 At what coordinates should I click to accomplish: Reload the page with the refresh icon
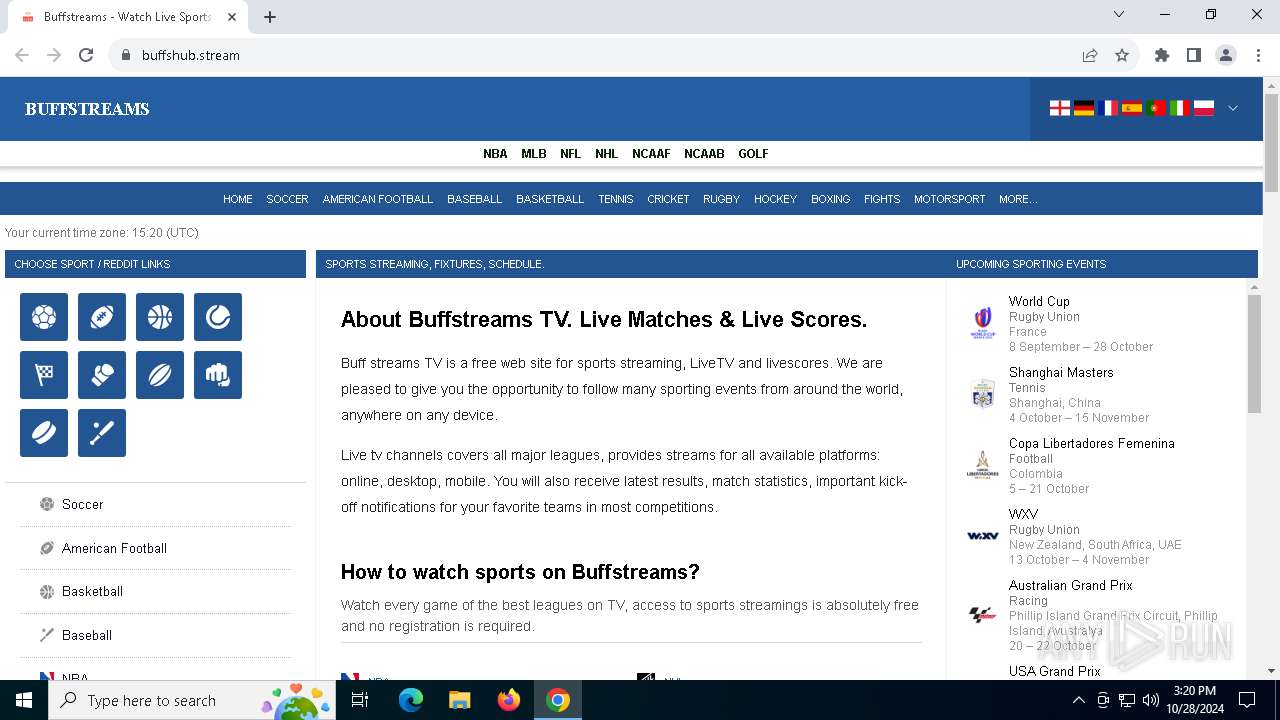click(86, 55)
